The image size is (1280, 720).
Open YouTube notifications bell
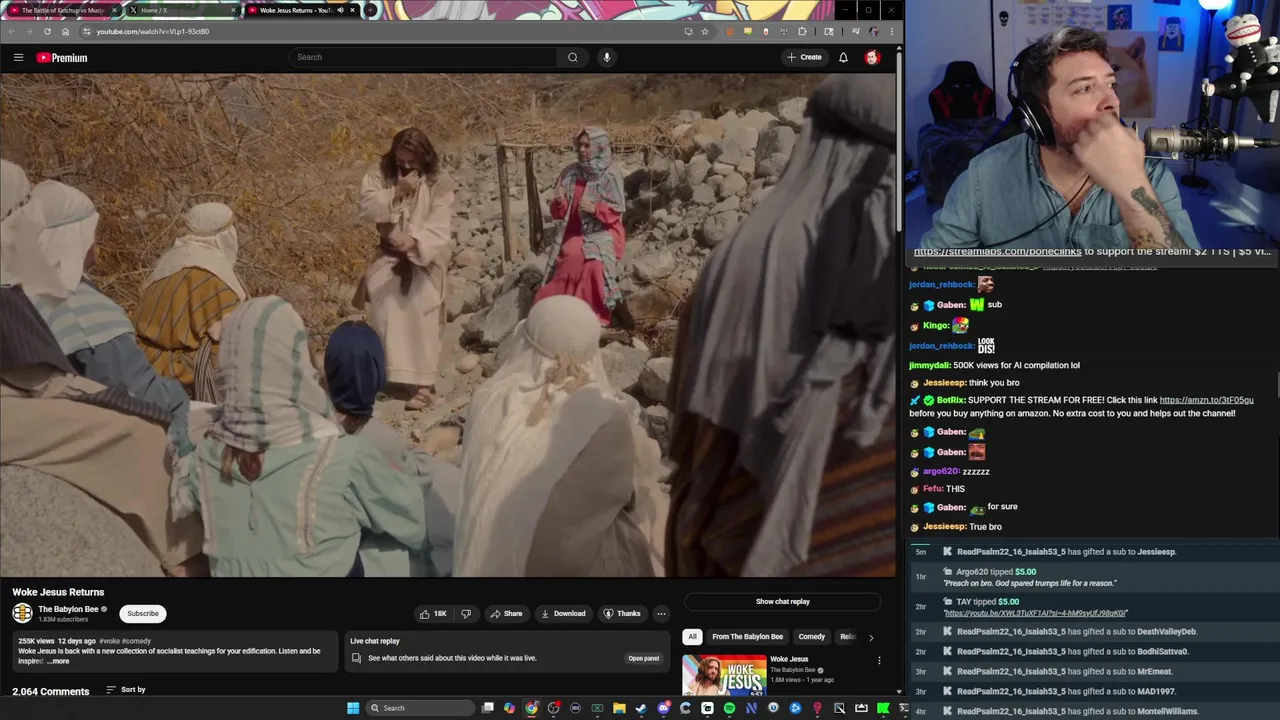click(843, 57)
